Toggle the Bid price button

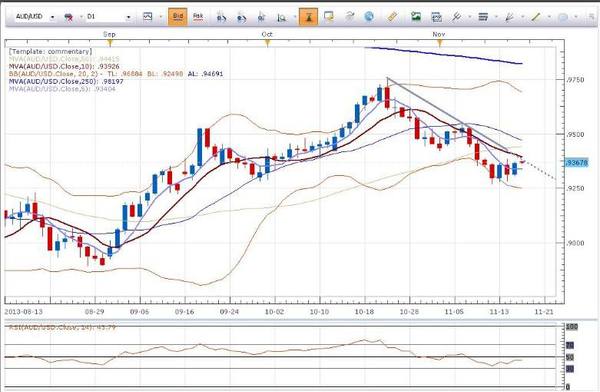point(178,16)
